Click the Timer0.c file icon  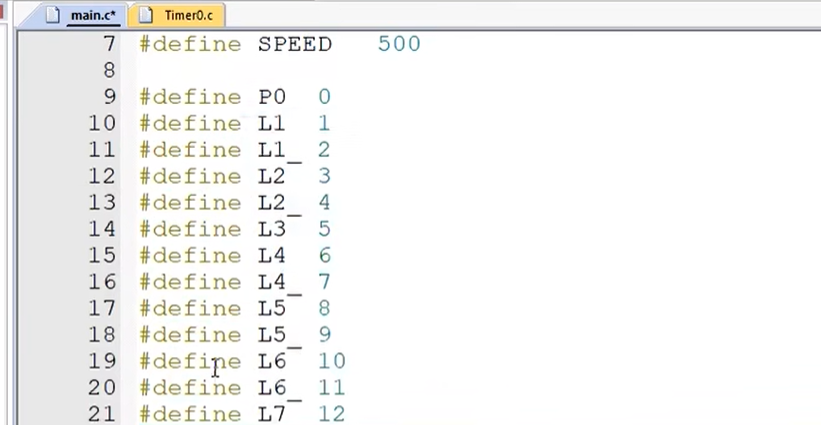146,16
